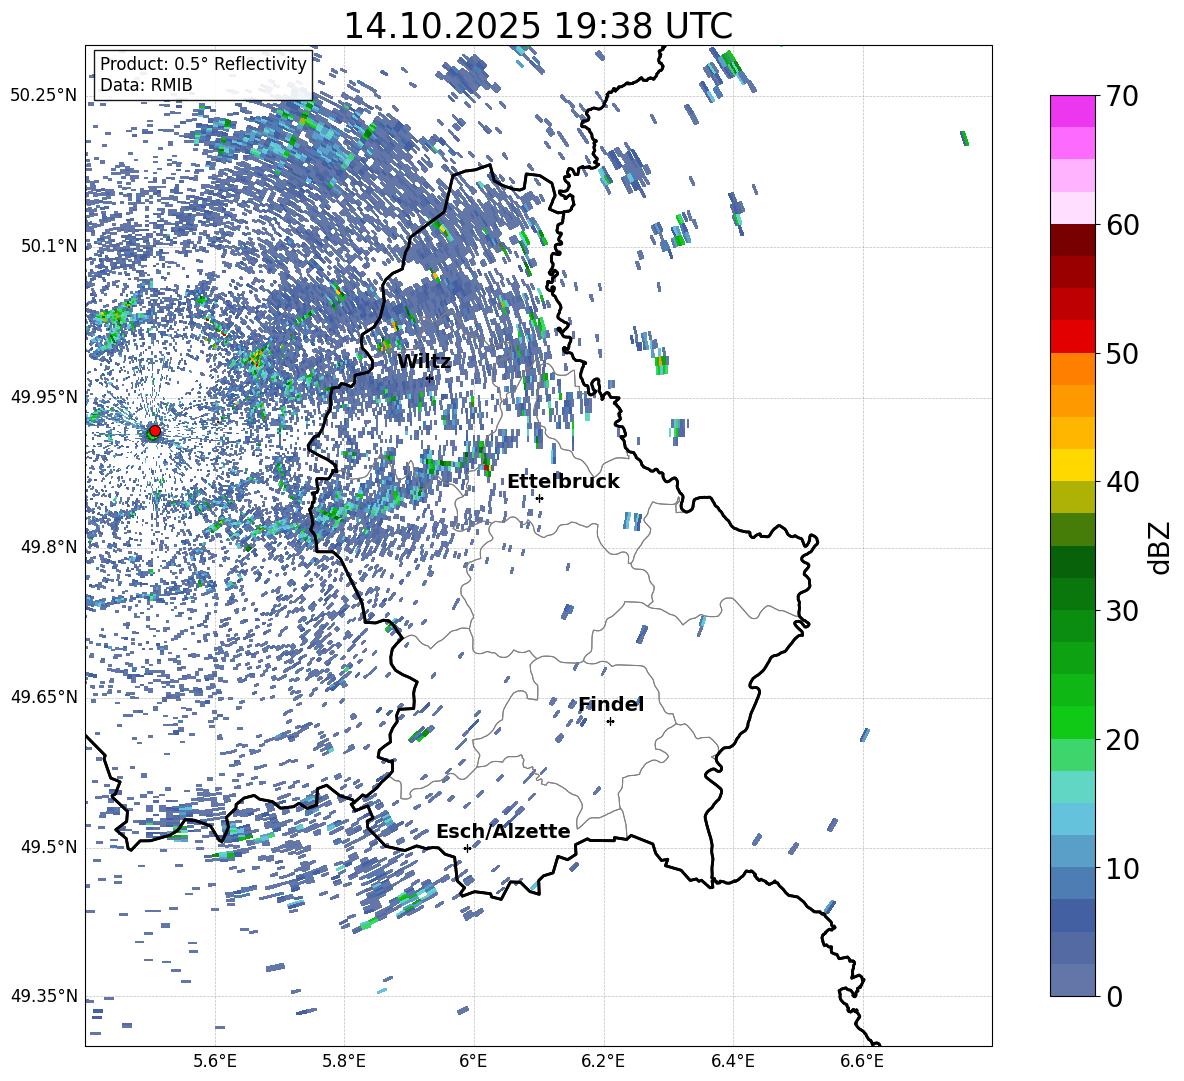Click the dBZ colorbar axis label
This screenshot has width=1184, height=1081.
pos(1161,547)
